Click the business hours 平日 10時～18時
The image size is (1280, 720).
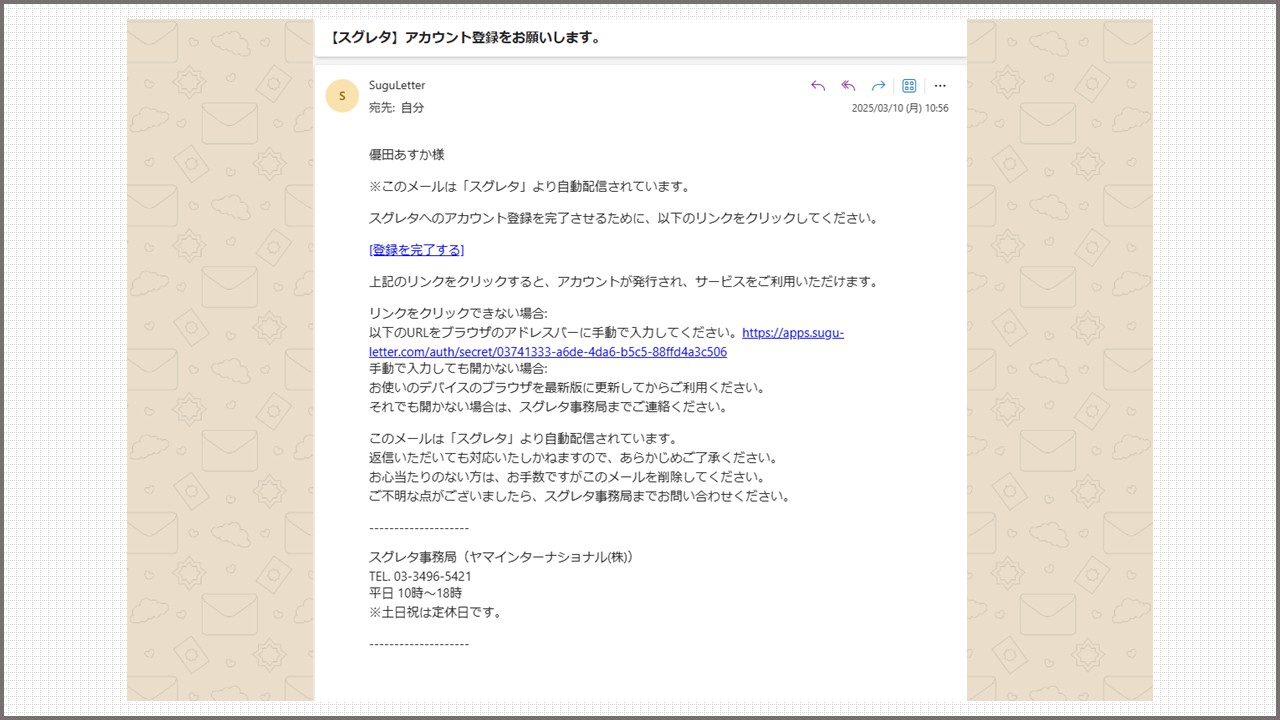point(415,593)
